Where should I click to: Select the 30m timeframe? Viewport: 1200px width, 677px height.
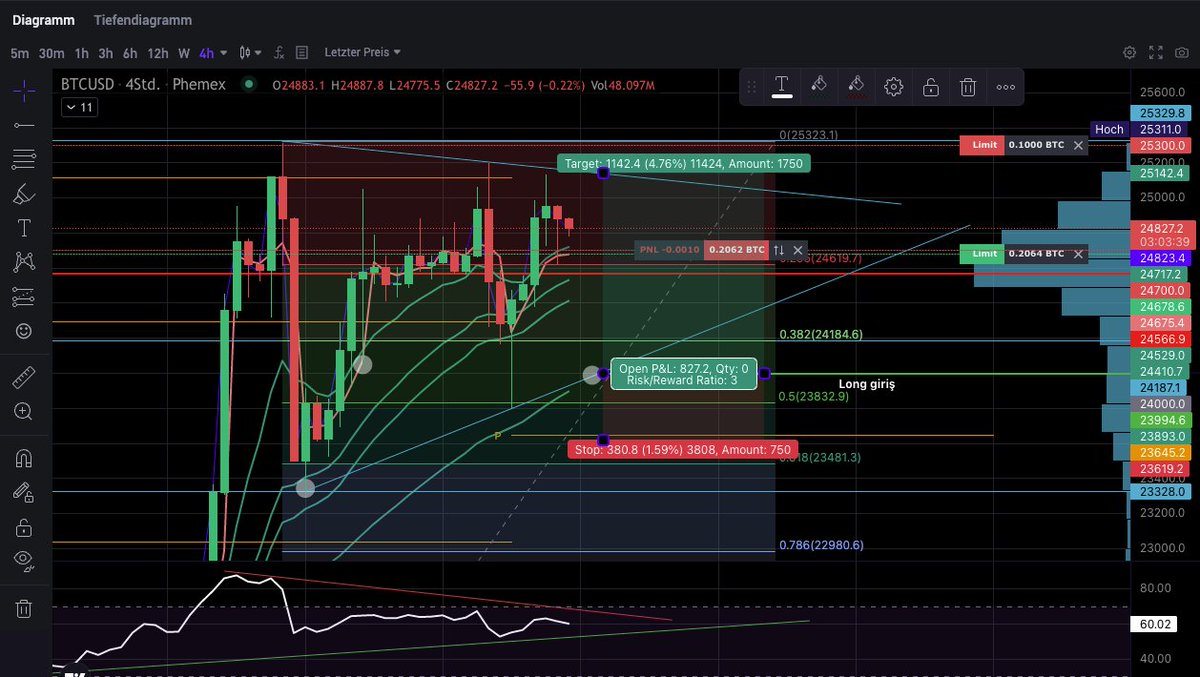51,52
